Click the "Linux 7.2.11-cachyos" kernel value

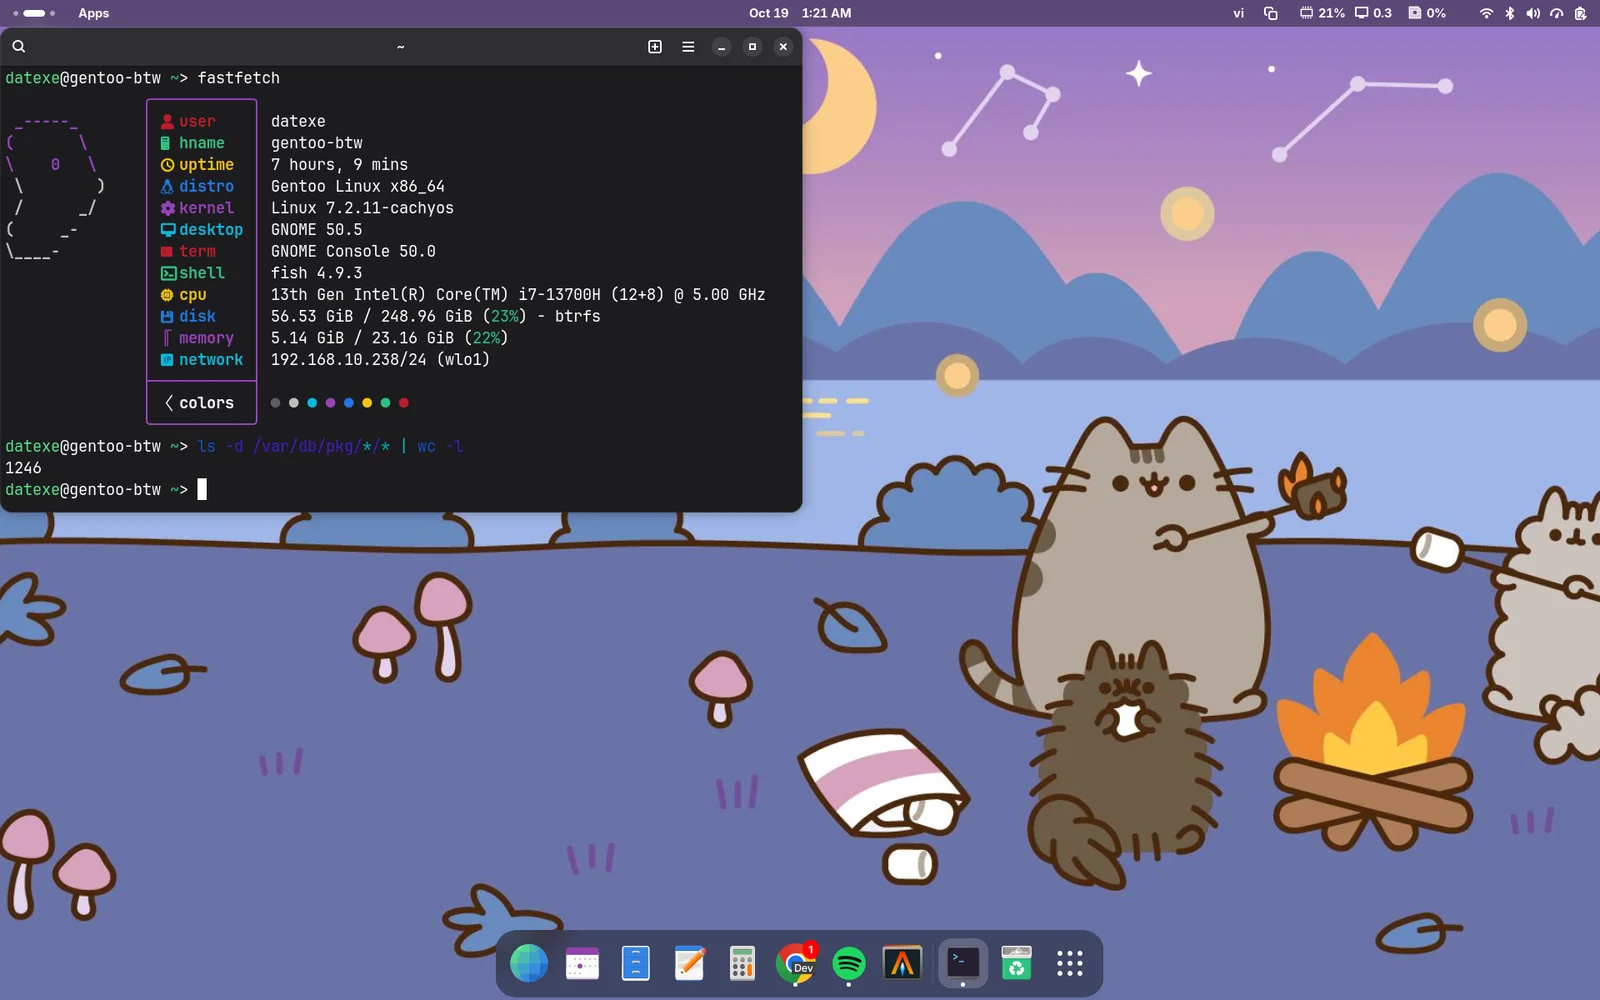[362, 208]
